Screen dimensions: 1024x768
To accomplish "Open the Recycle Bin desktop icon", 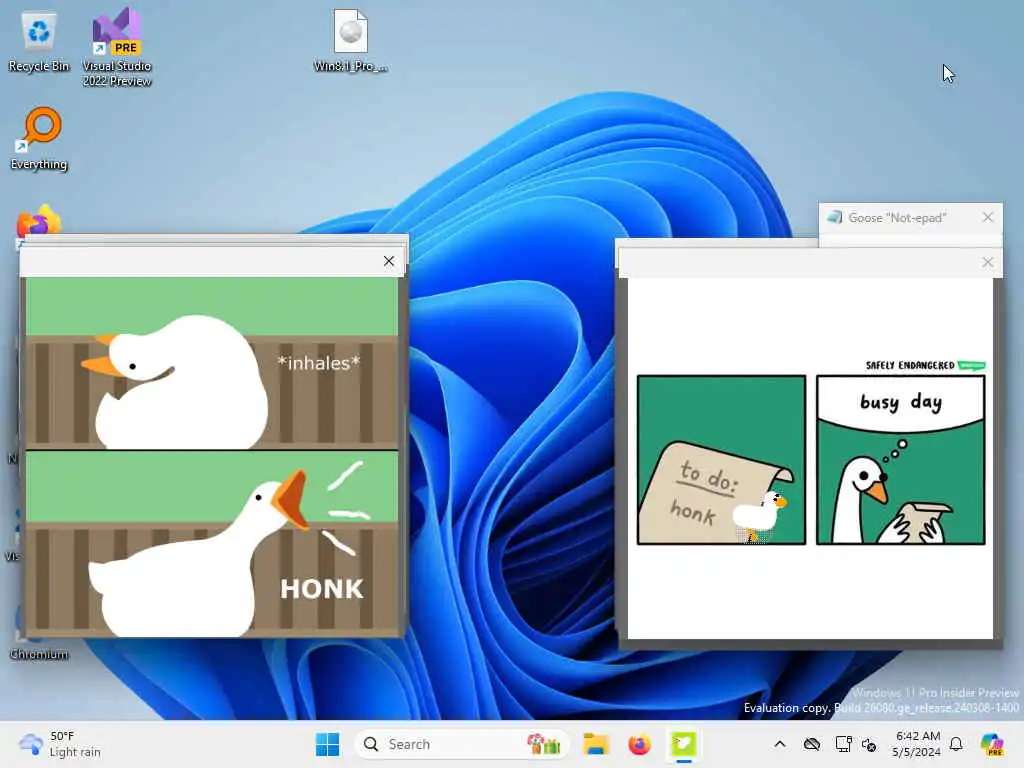I will click(x=39, y=42).
